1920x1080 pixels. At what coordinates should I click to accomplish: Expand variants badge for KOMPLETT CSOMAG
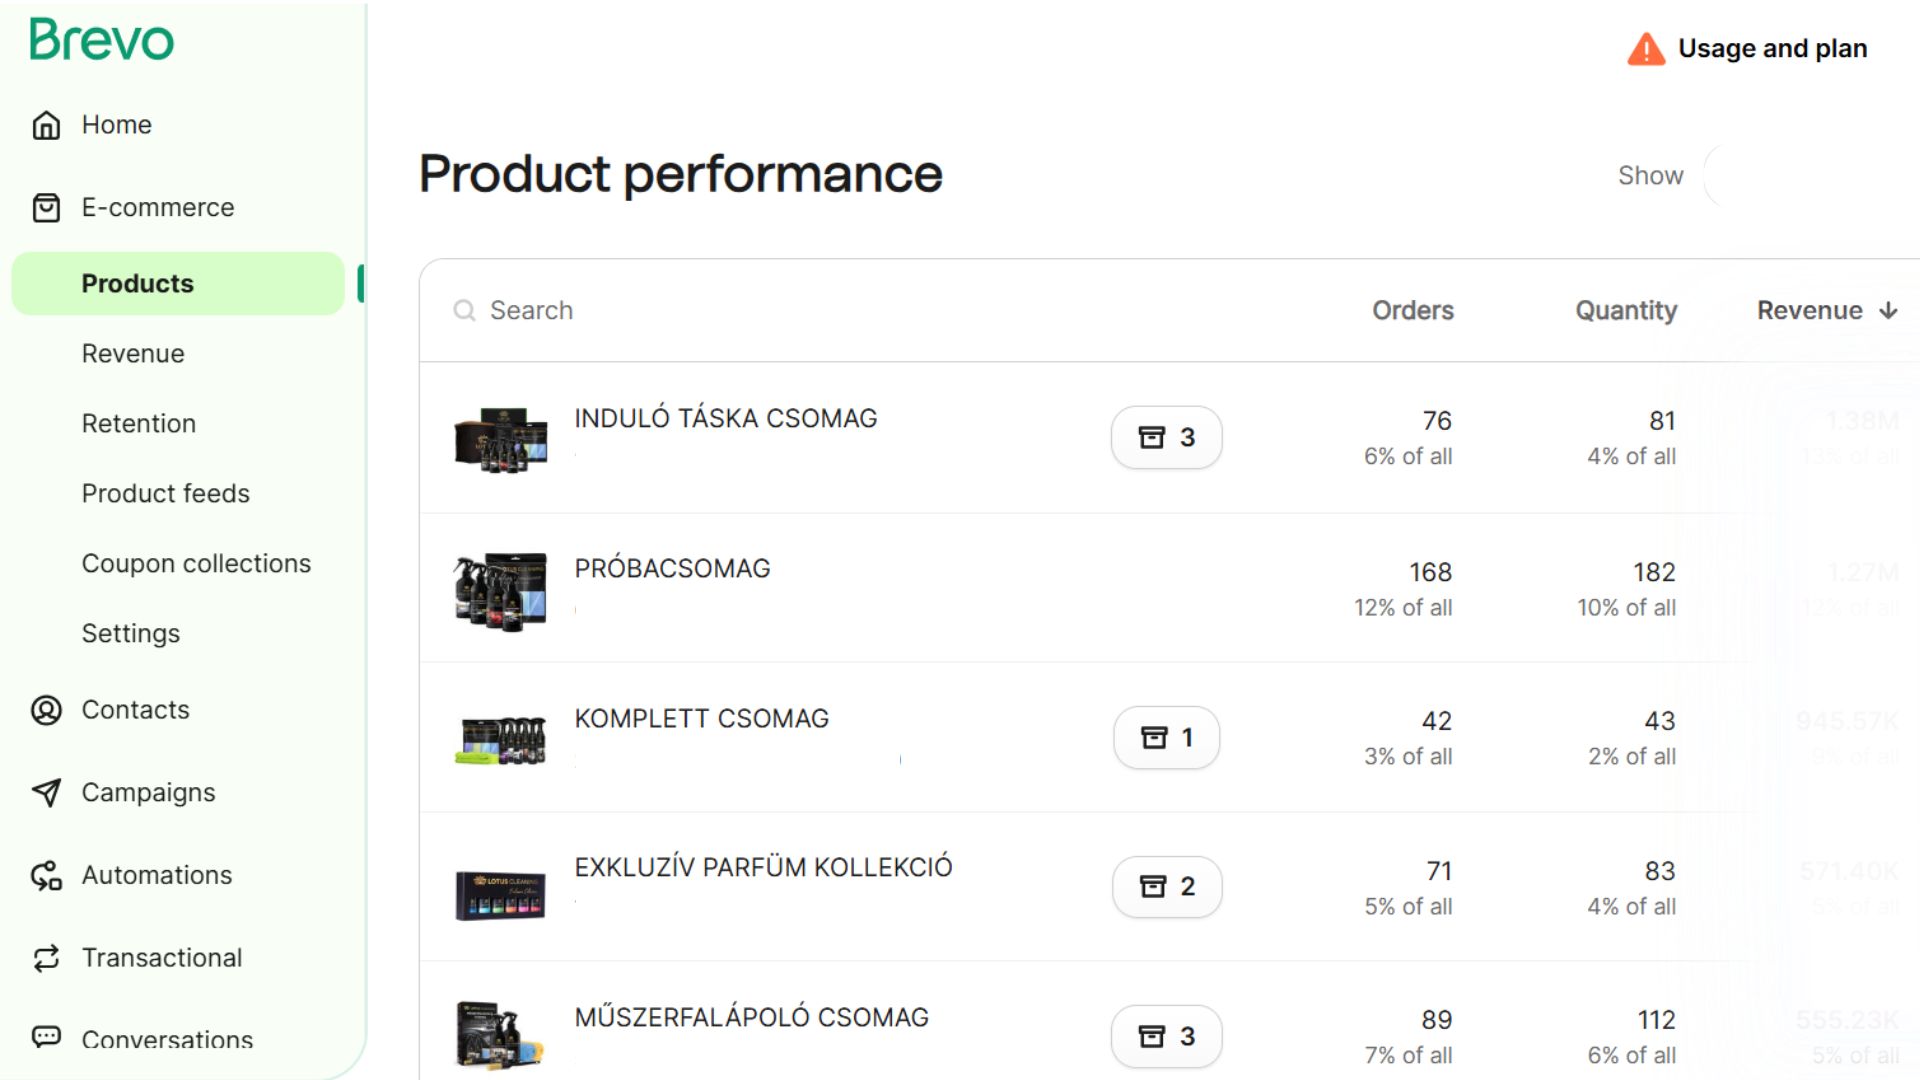1166,738
